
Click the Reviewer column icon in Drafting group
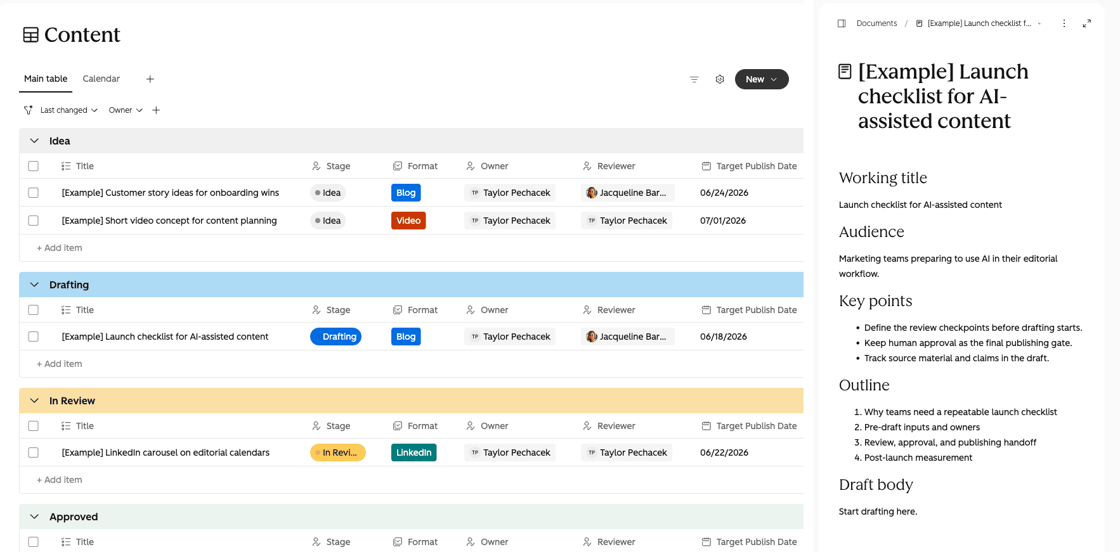point(587,310)
